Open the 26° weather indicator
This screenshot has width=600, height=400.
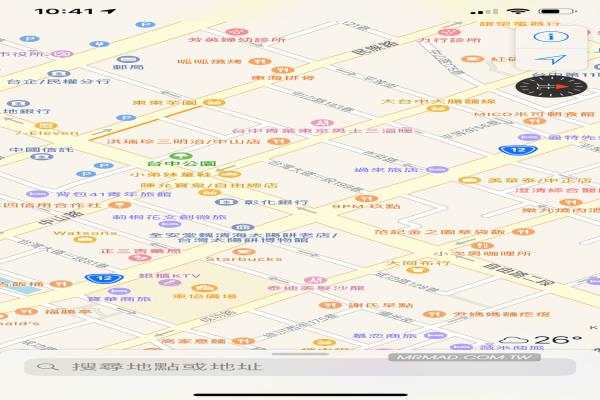click(x=541, y=340)
